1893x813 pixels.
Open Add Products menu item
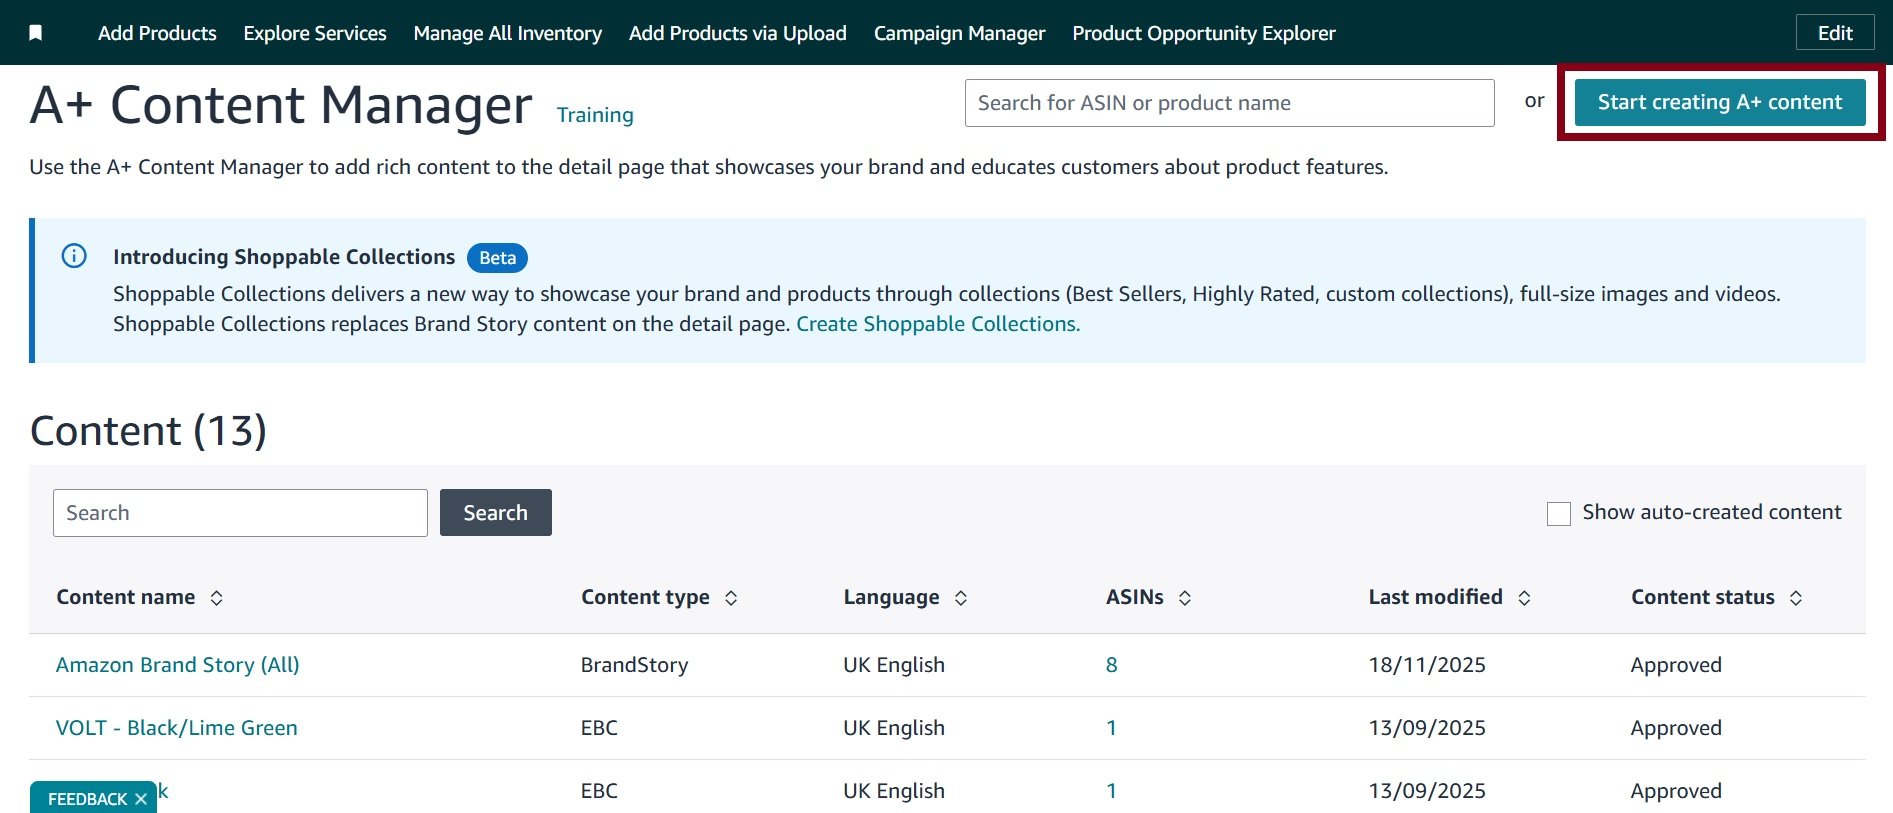[157, 33]
